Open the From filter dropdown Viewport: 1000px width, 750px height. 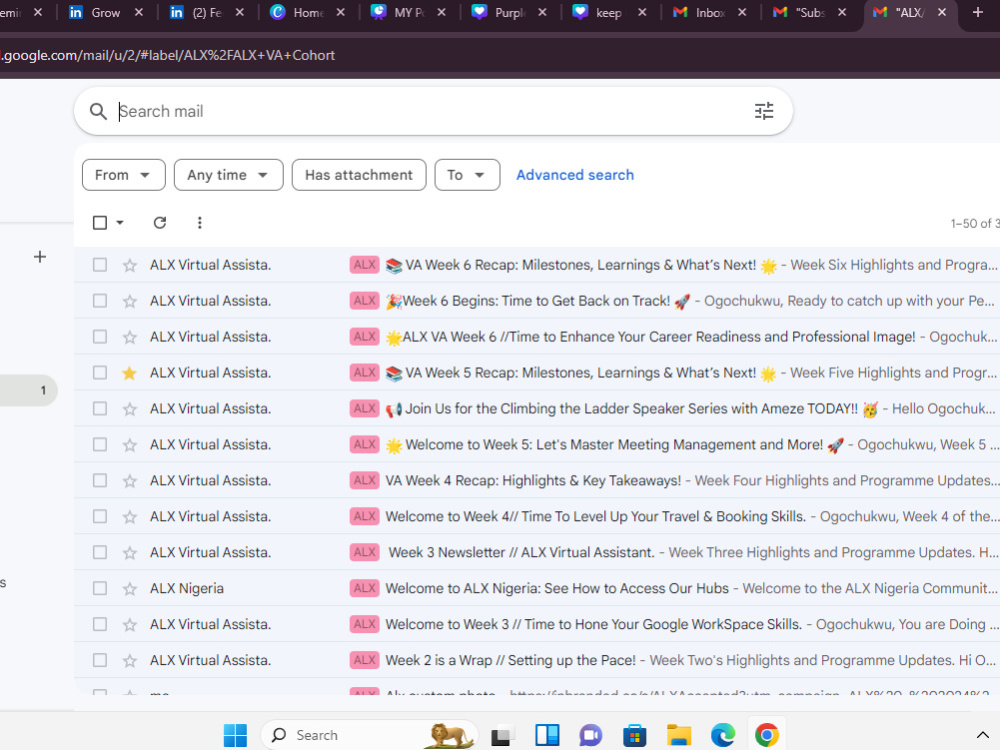[124, 175]
